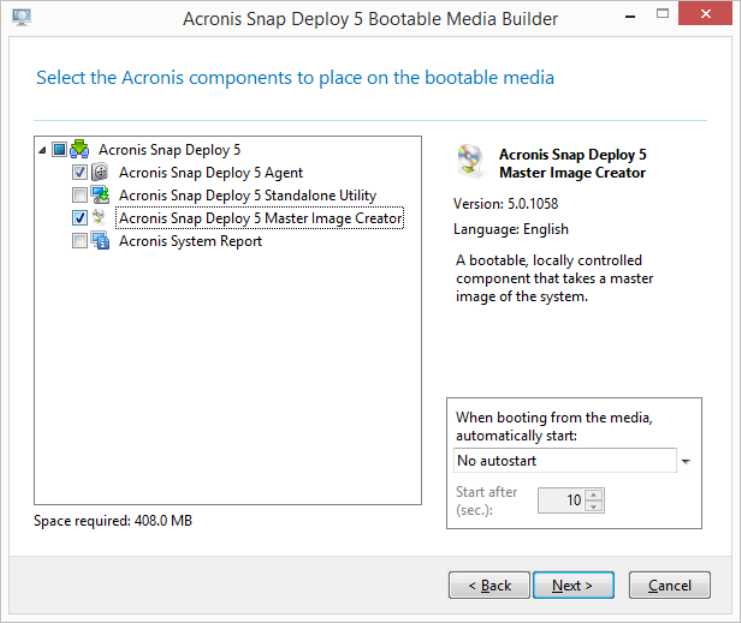Toggle the Acronis Snap Deploy 5 root checkbox
The image size is (741, 623).
pyautogui.click(x=60, y=149)
